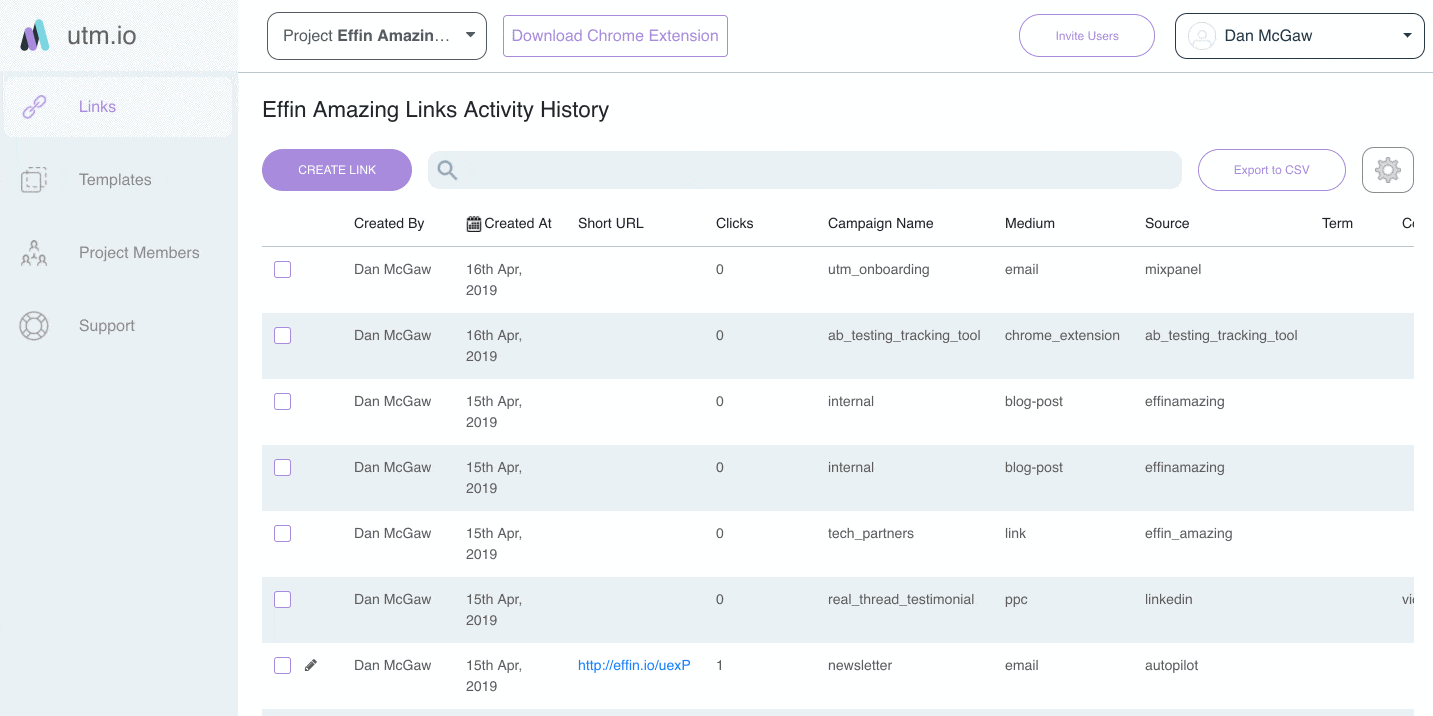Click the user avatar icon beside Dan McGaw
1433x716 pixels.
point(1200,36)
